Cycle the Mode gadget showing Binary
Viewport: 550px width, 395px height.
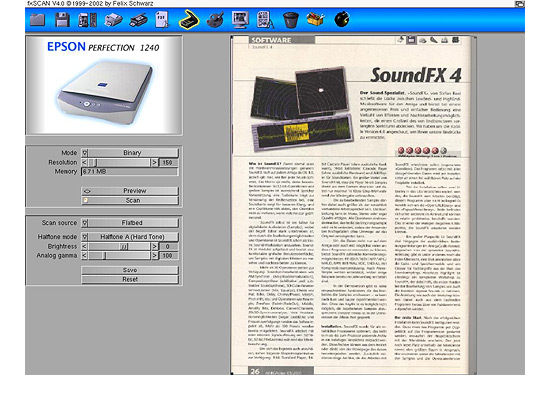pyautogui.click(x=130, y=153)
